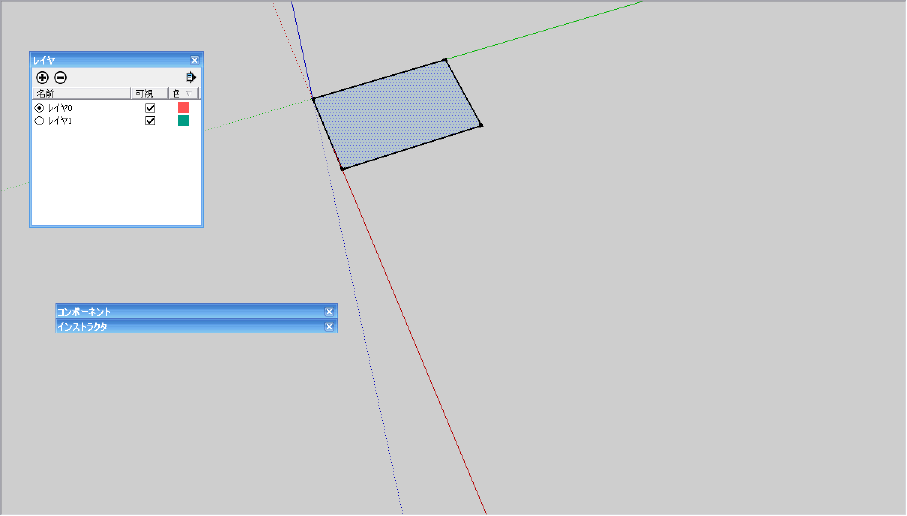907x516 pixels.
Task: Close the インストラクタ panel
Action: pos(329,327)
